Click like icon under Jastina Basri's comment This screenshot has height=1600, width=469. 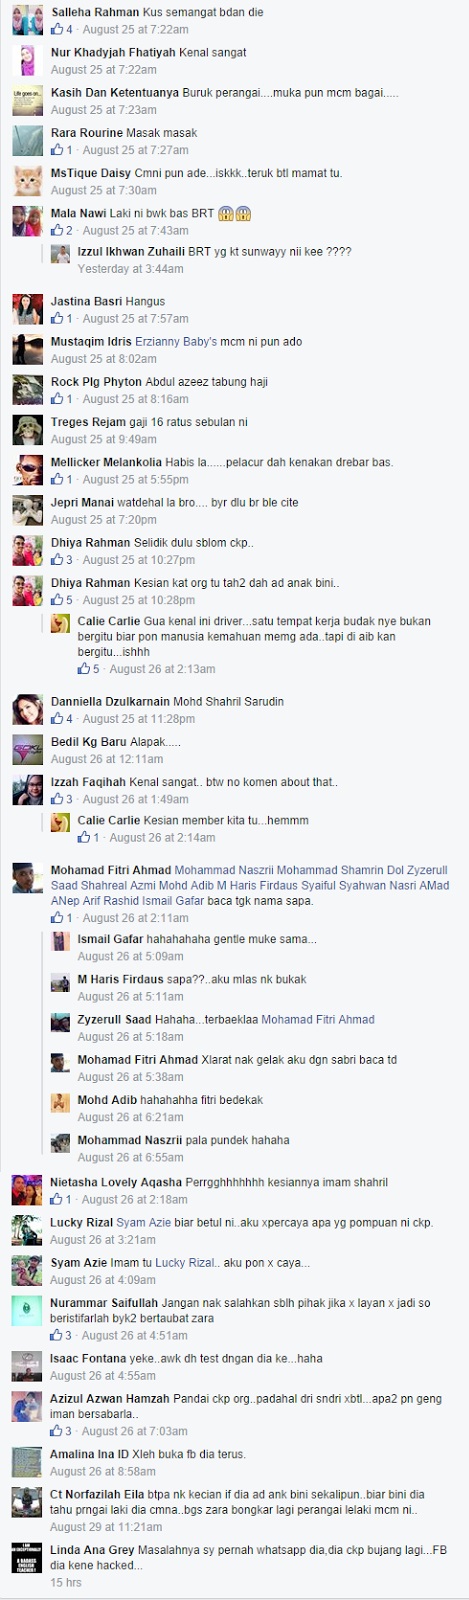(57, 319)
